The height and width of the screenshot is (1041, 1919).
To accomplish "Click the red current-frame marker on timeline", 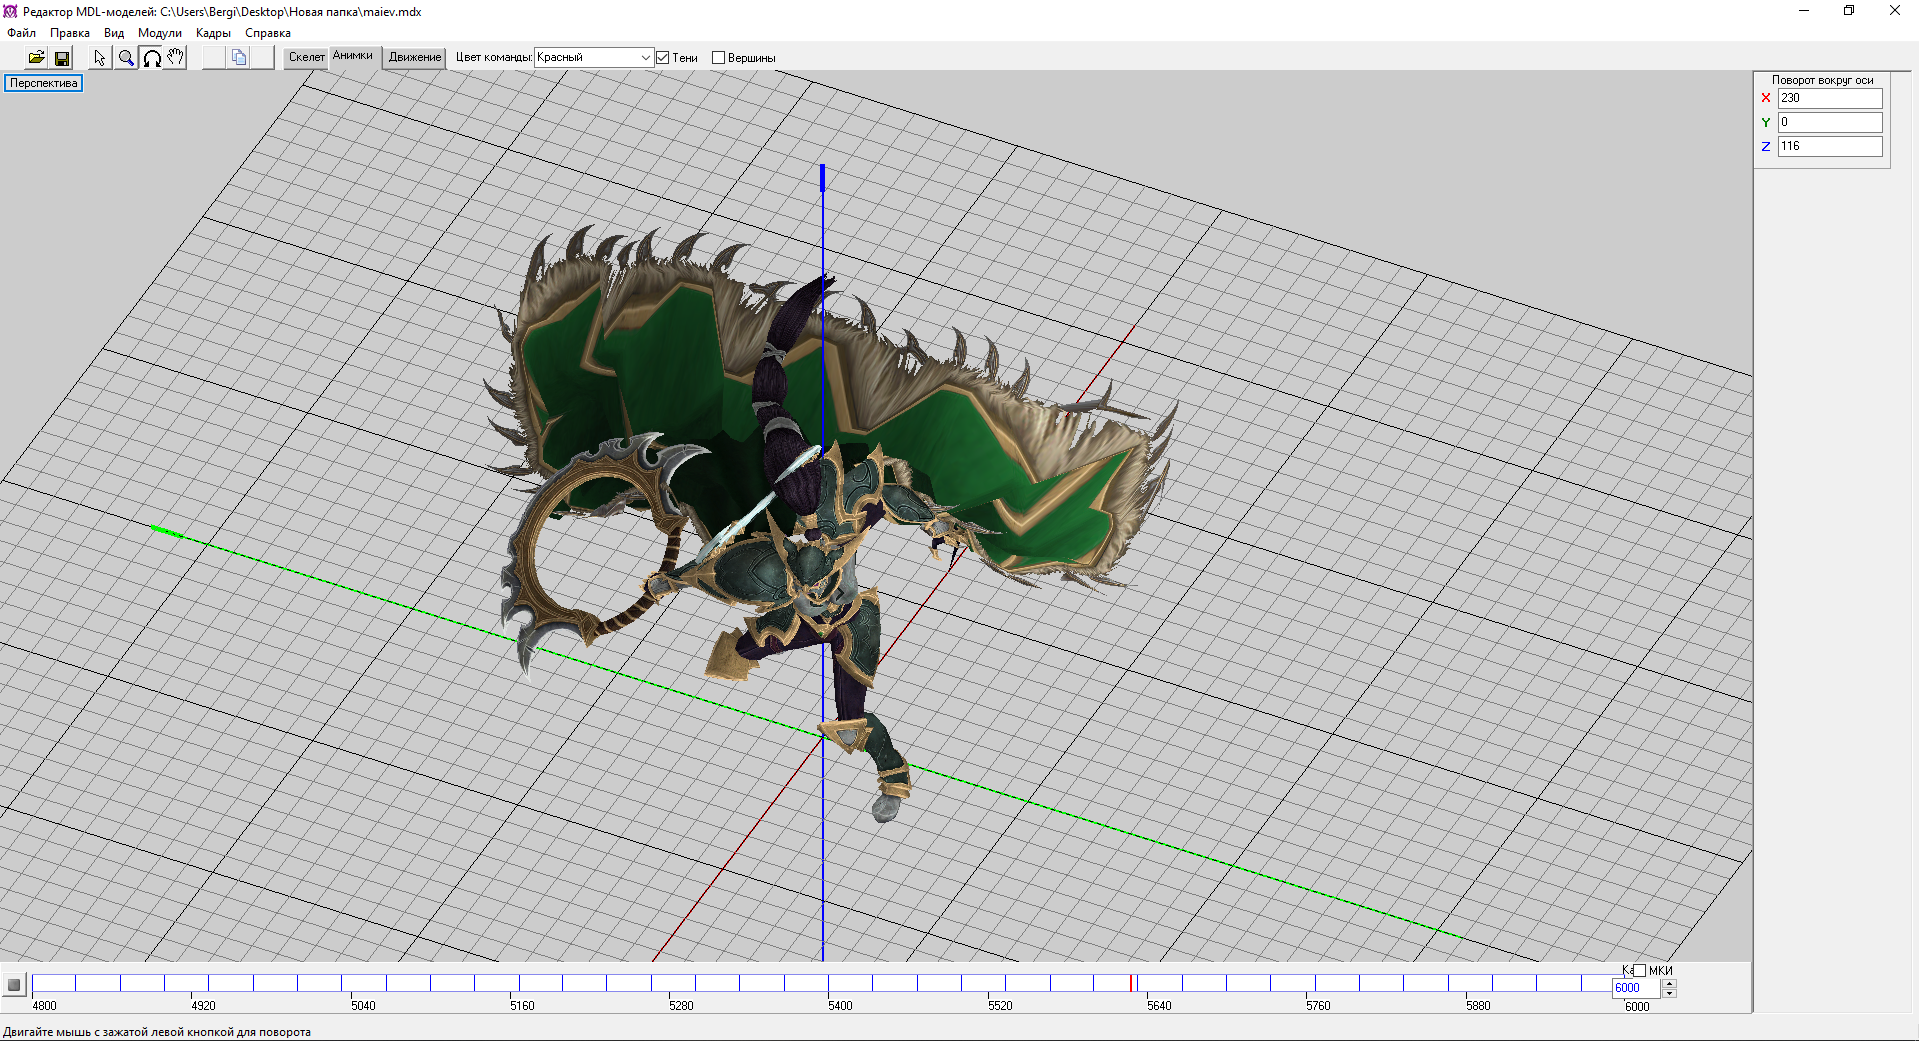I will point(1131,983).
